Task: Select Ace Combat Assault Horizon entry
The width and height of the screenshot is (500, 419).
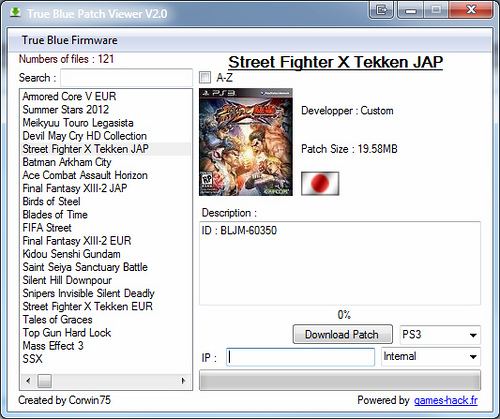Action: [106, 175]
